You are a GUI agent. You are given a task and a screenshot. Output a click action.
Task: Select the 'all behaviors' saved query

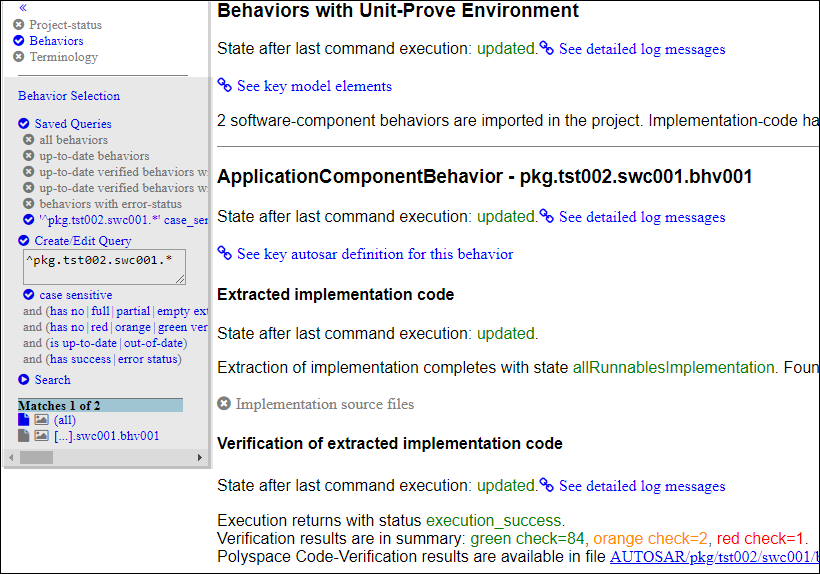73,140
